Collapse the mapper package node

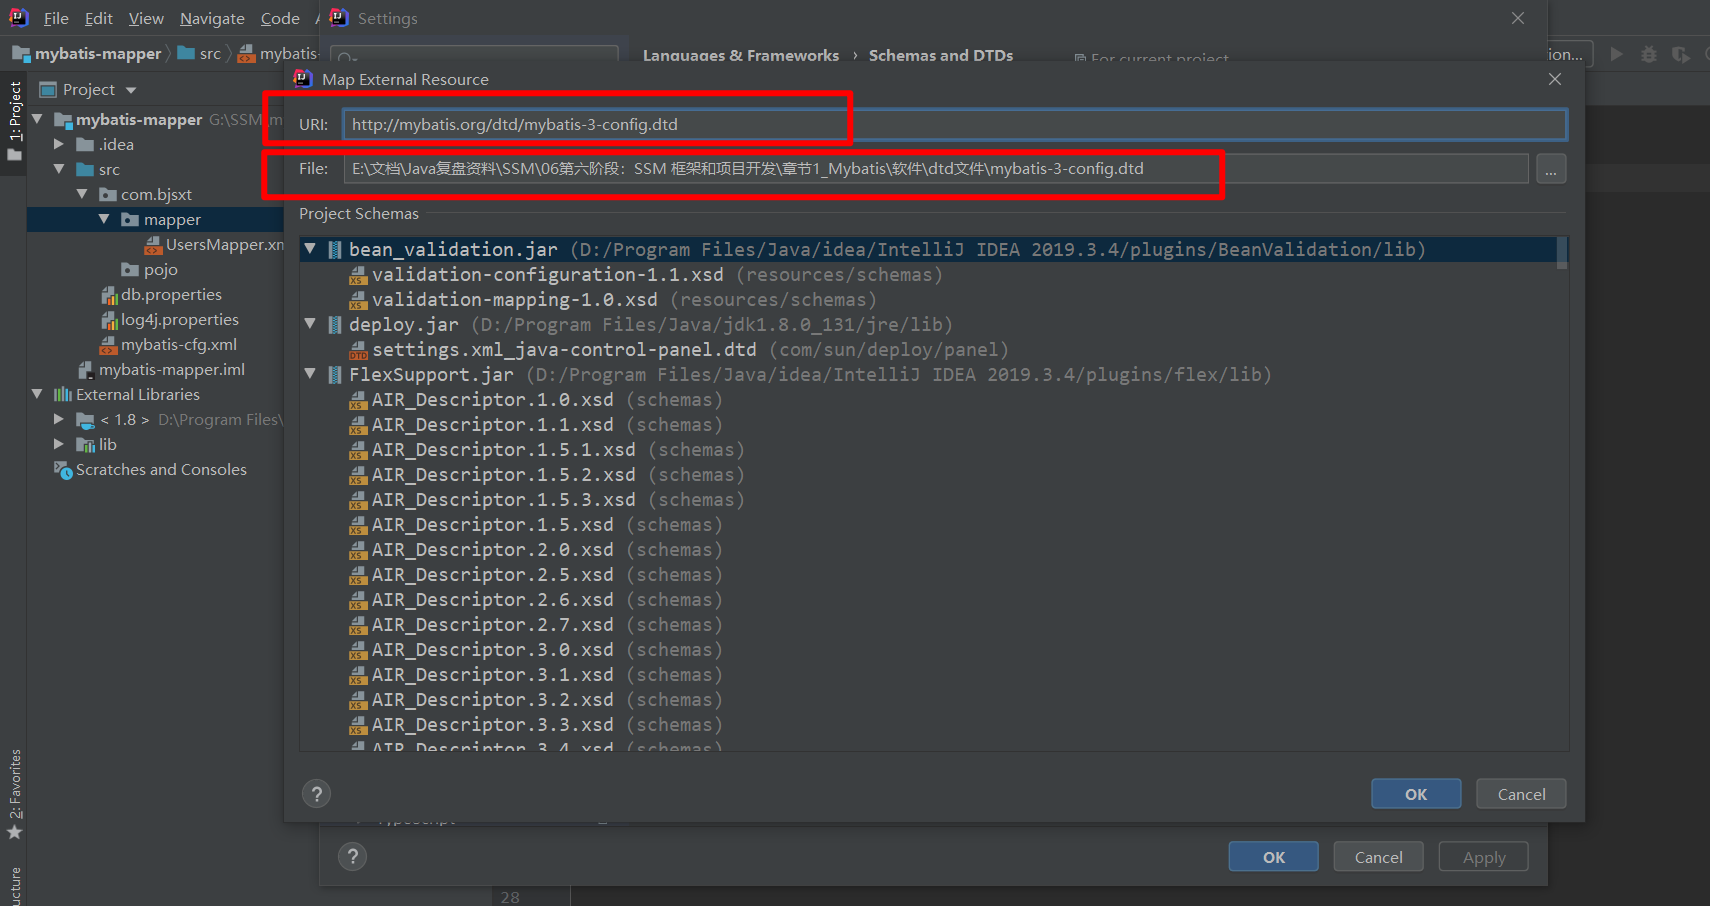click(x=104, y=219)
